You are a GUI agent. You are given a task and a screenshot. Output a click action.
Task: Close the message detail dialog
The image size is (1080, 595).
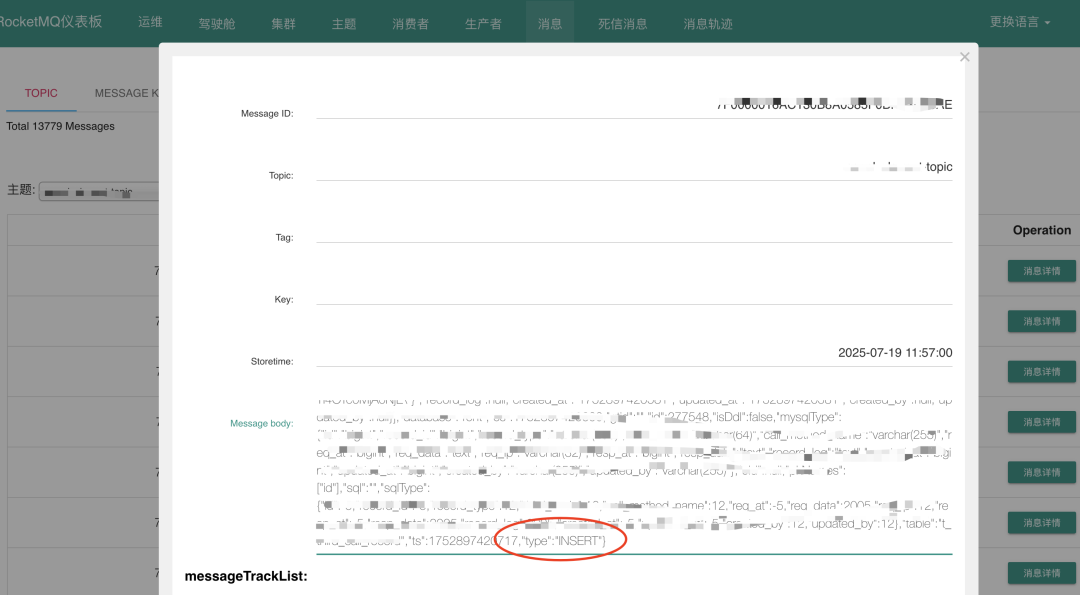[x=964, y=57]
